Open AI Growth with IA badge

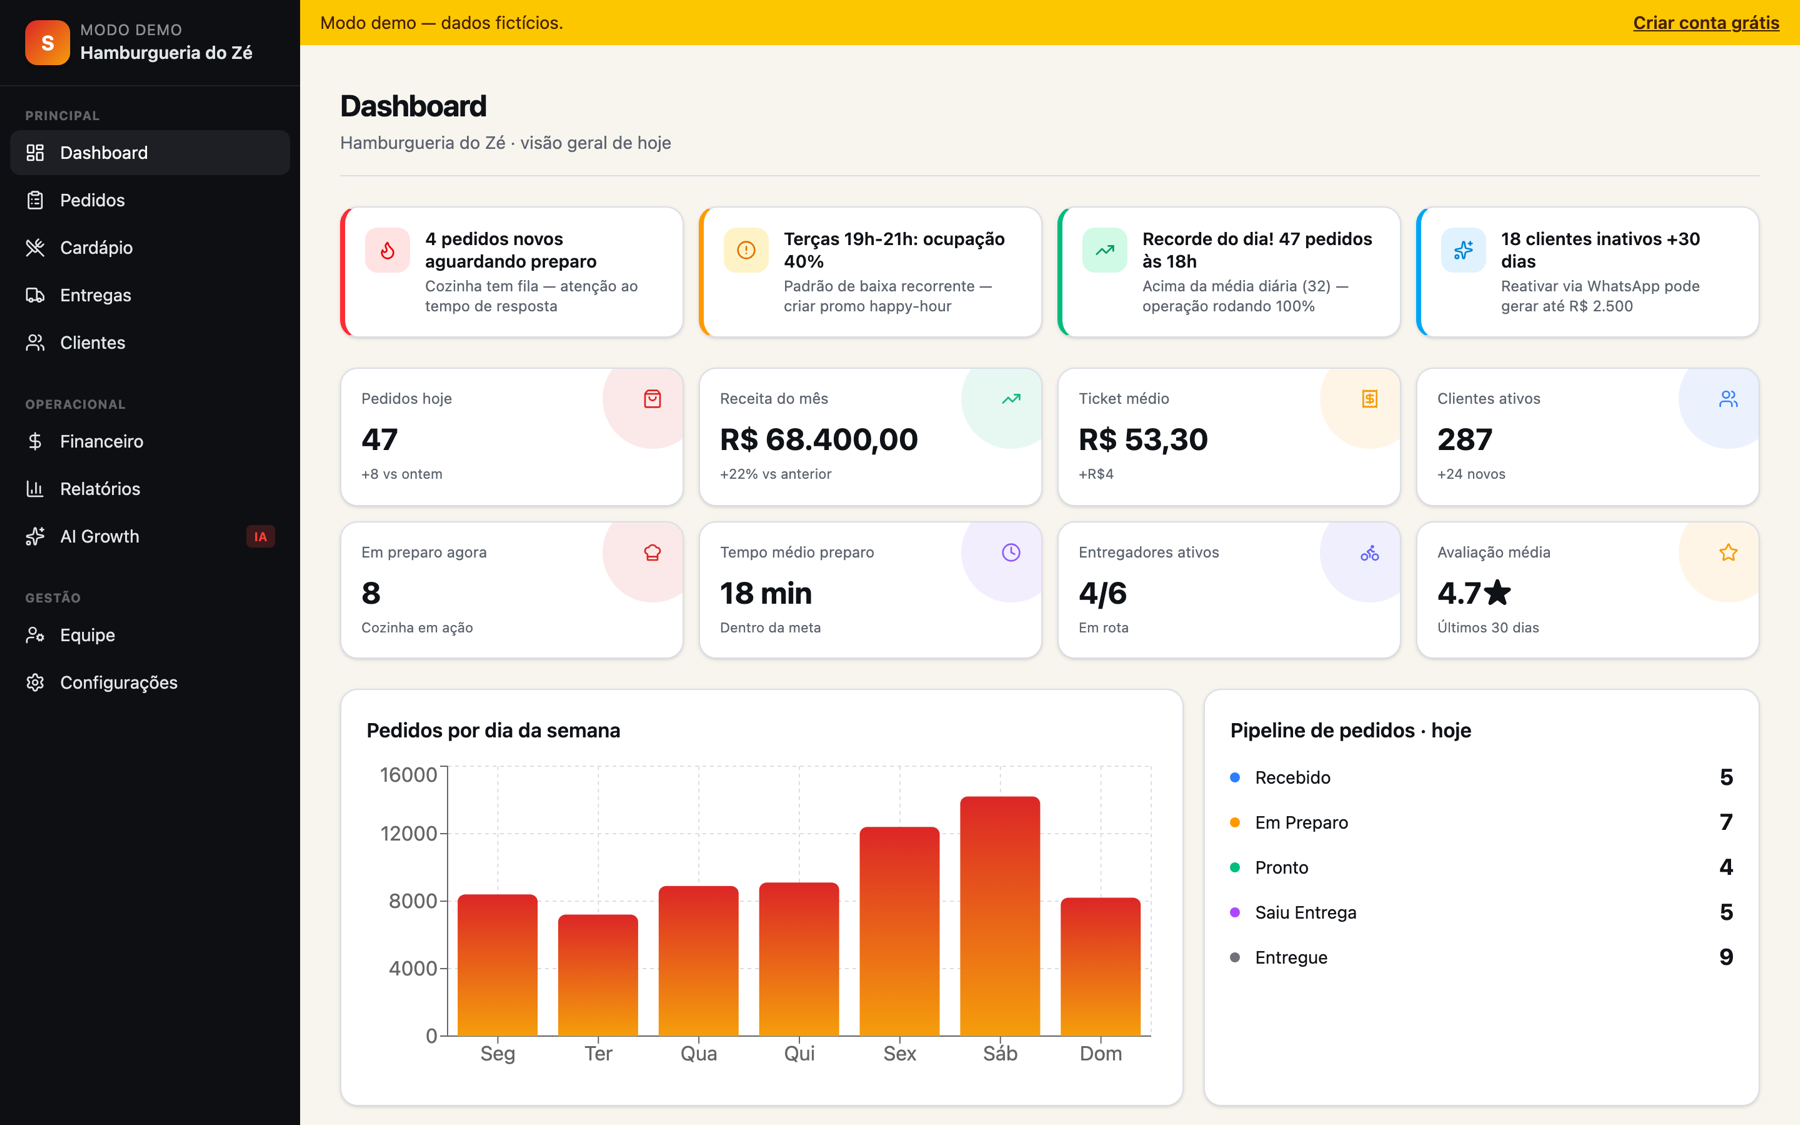pos(150,536)
